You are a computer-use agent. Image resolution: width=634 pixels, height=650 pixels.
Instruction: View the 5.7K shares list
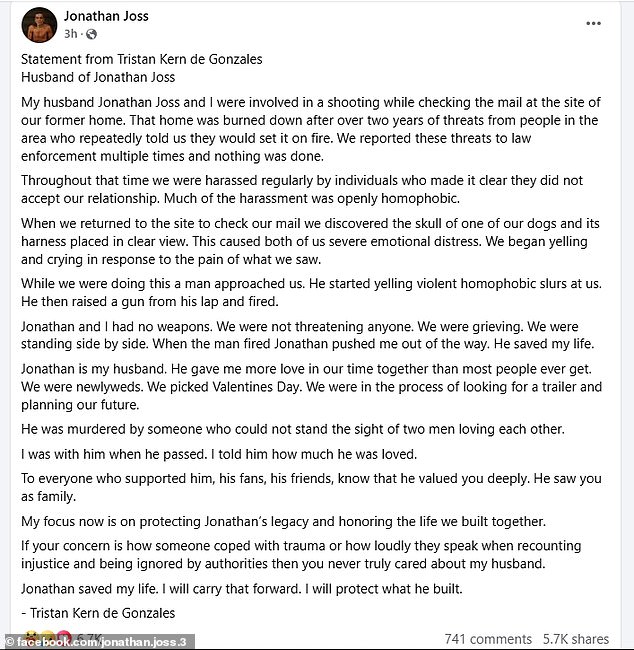click(577, 637)
